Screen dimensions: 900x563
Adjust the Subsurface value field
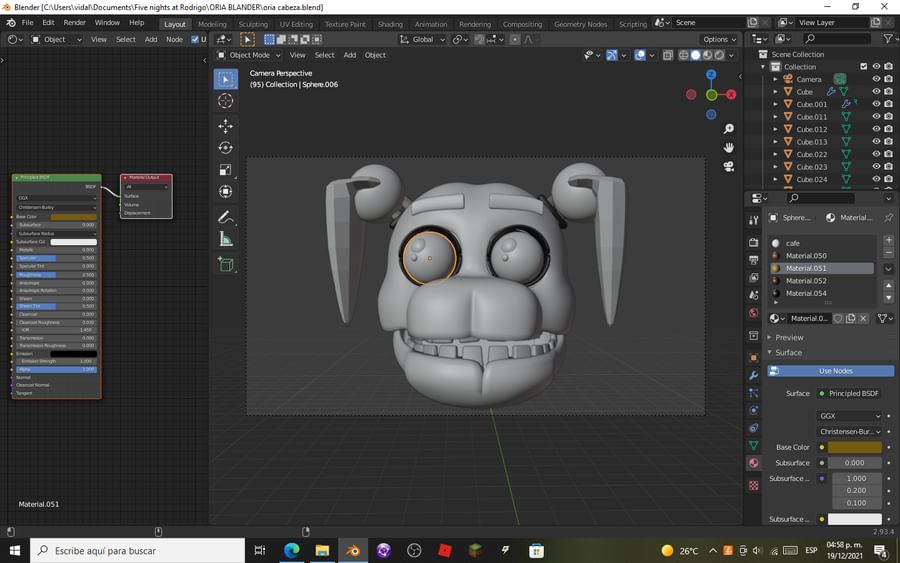click(855, 463)
